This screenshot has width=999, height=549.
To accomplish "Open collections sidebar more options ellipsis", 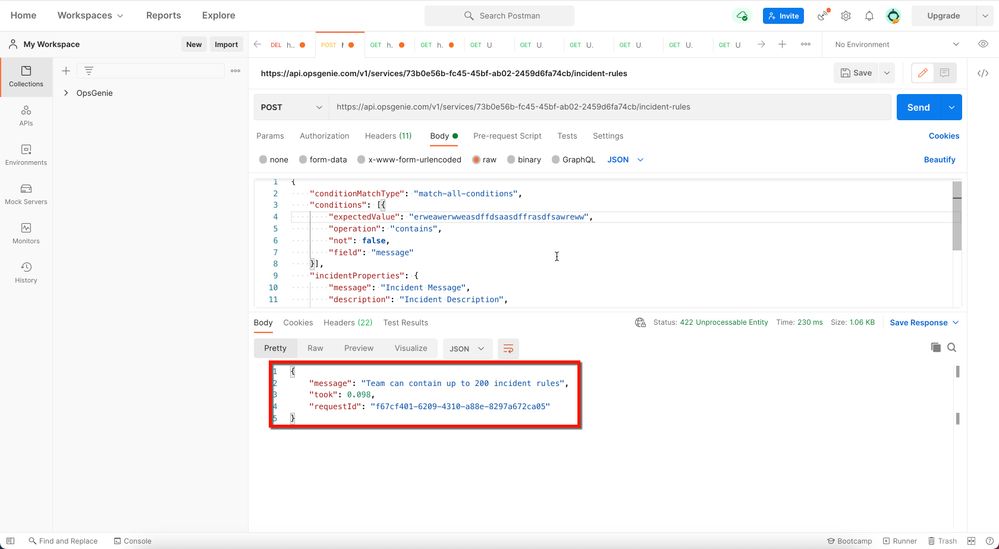I will 235,71.
